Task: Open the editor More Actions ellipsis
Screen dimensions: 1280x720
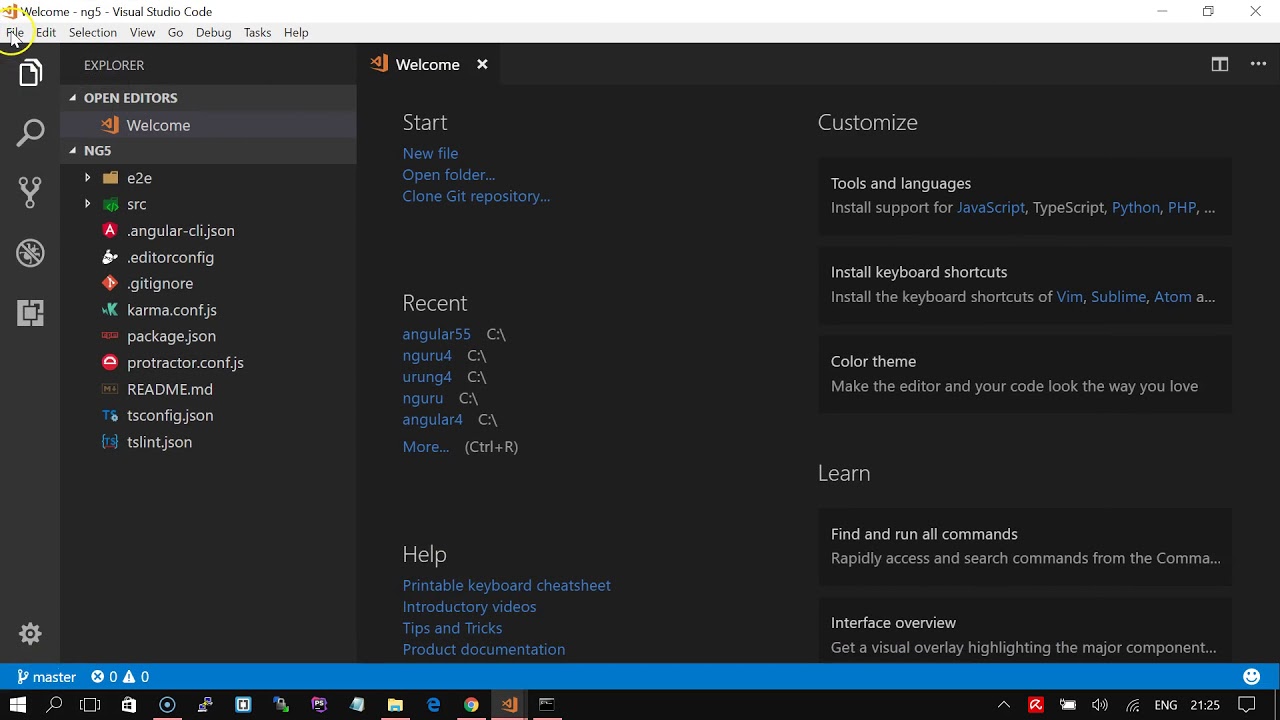Action: tap(1258, 64)
